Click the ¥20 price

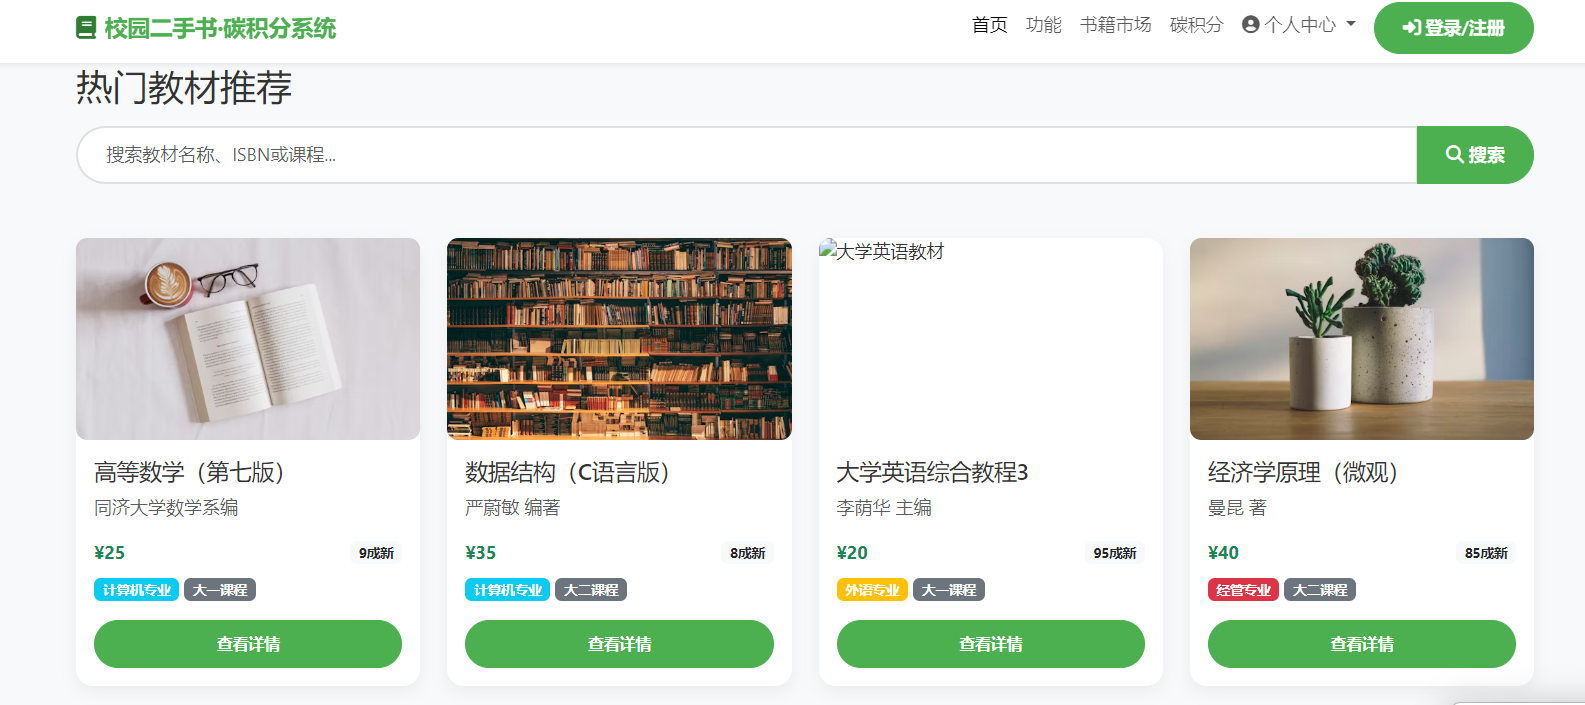click(852, 553)
